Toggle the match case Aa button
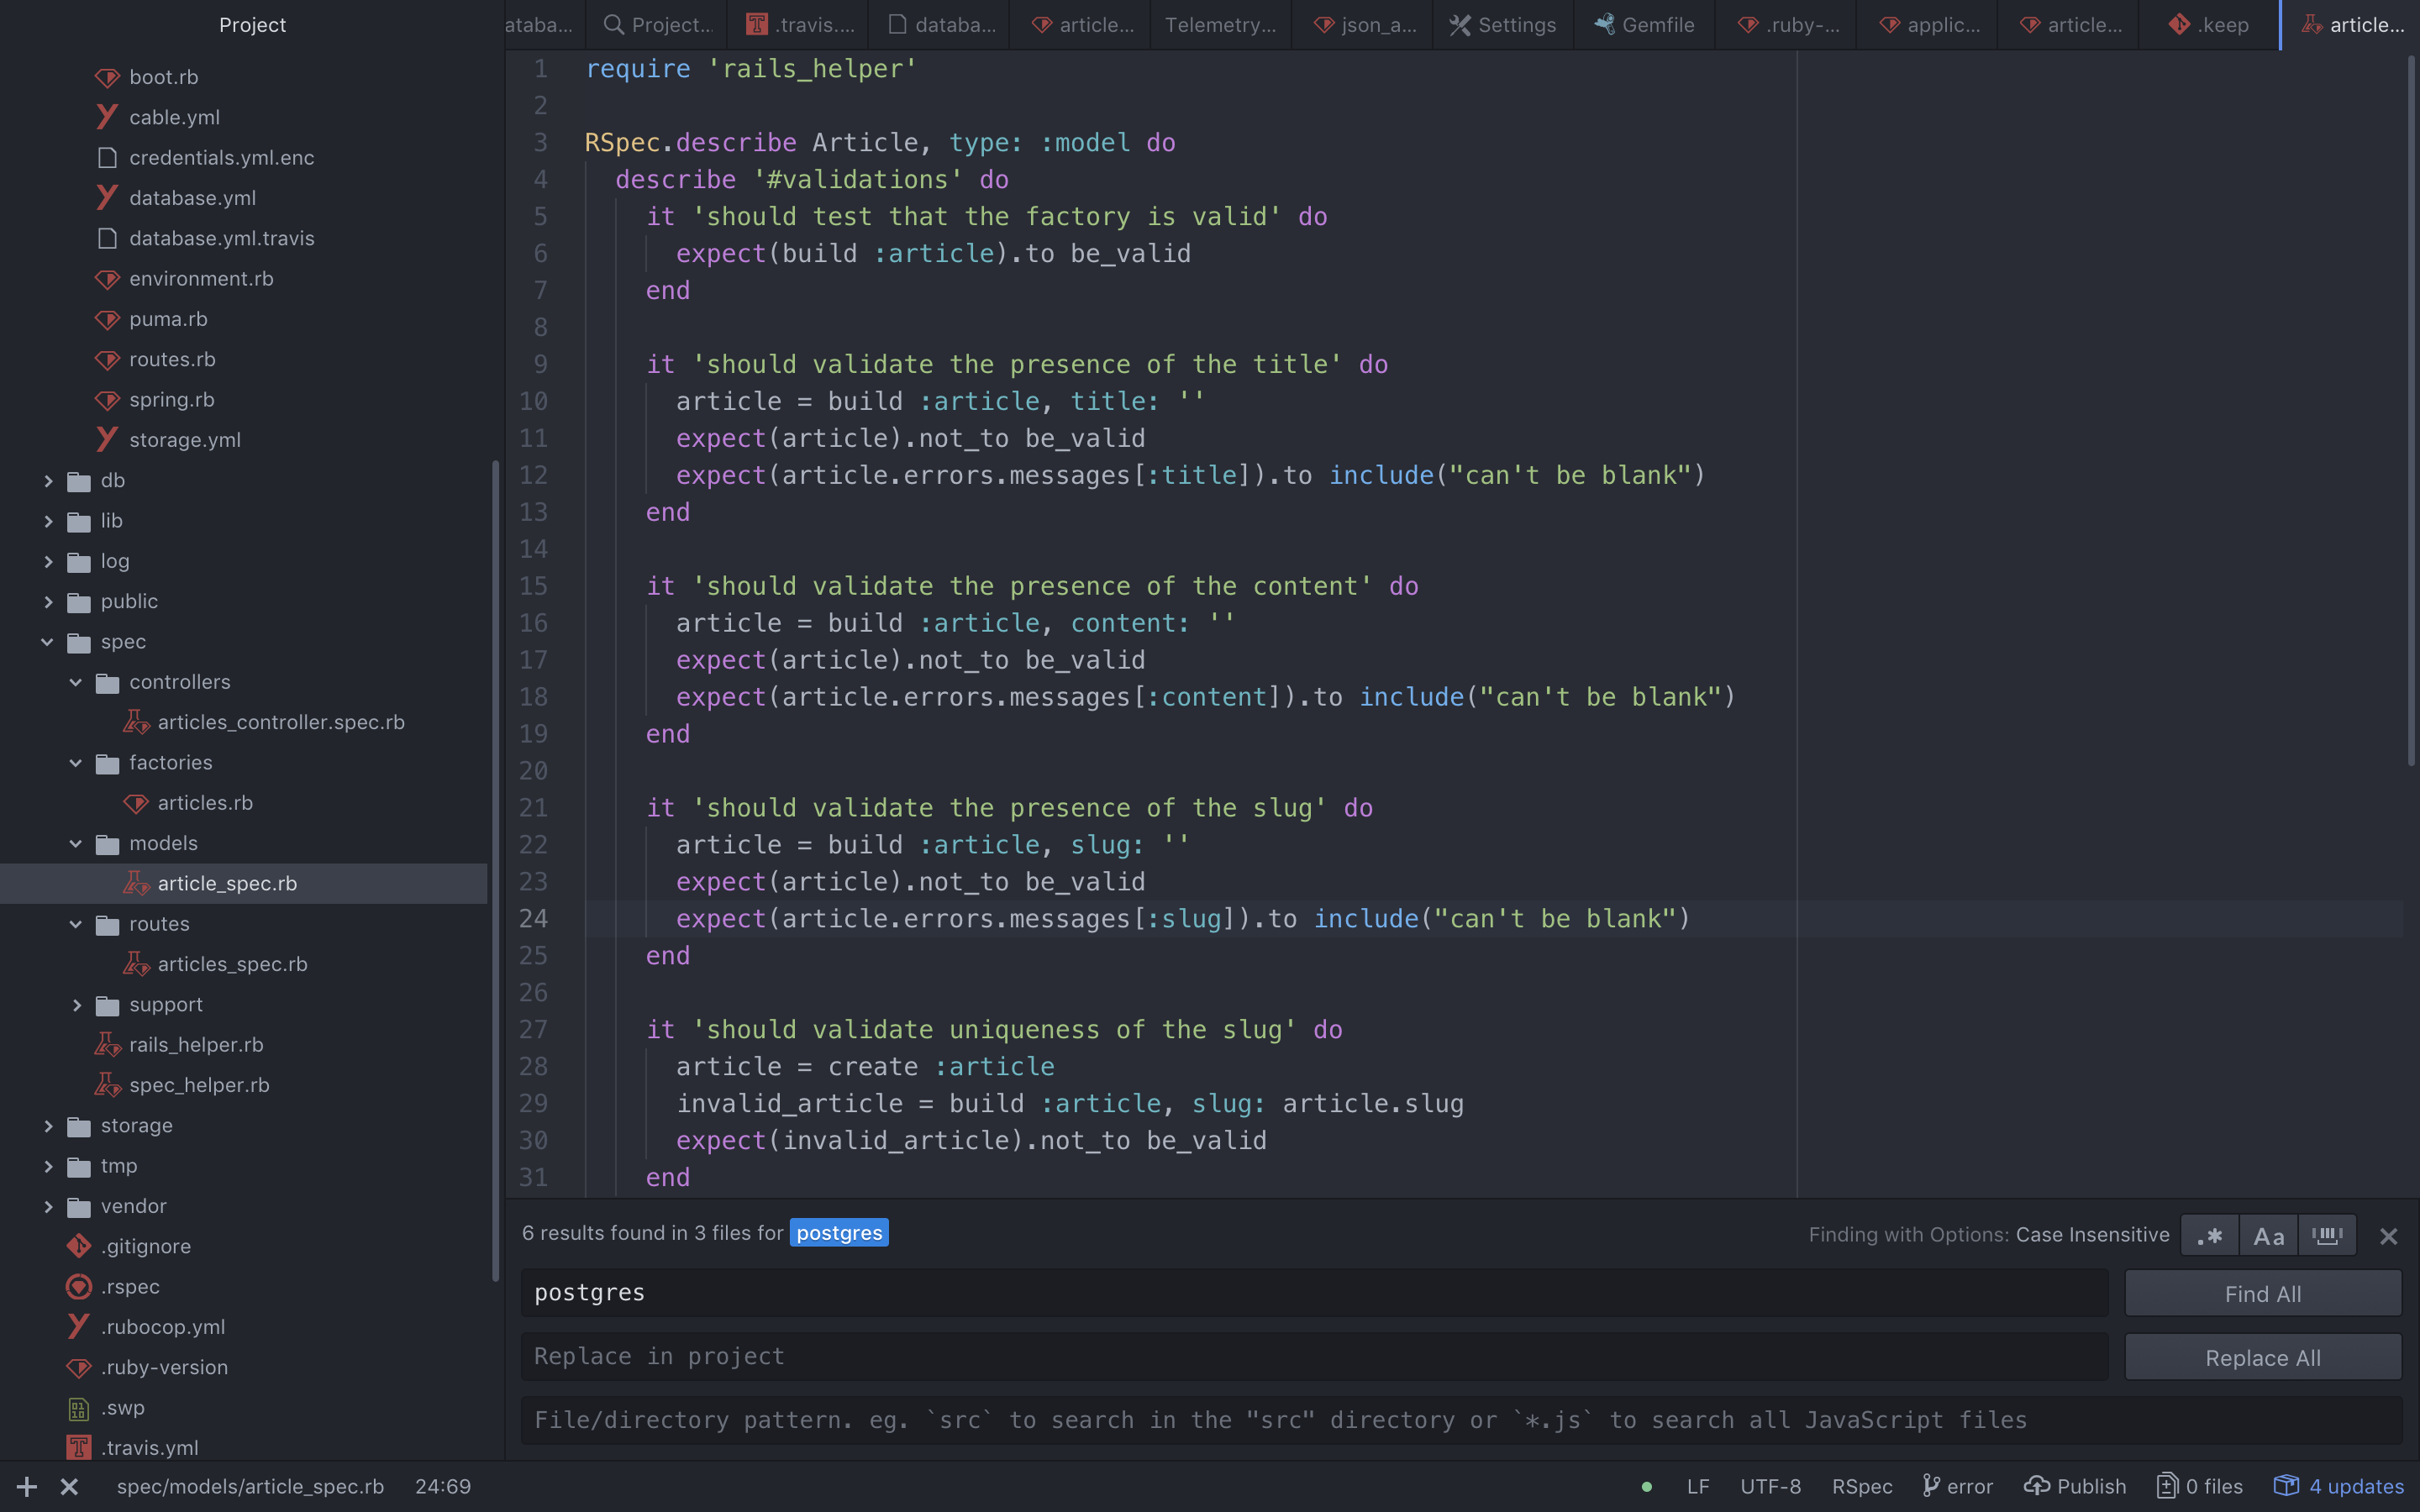The height and width of the screenshot is (1512, 2420). point(2268,1236)
